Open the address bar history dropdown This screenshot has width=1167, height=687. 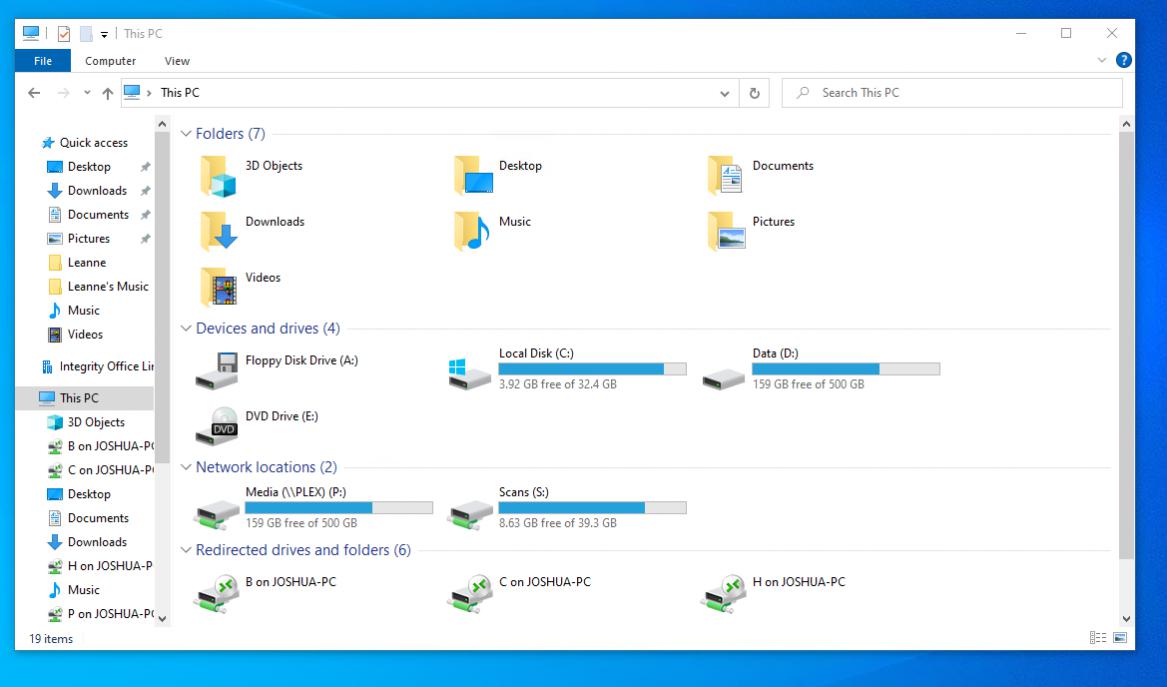tap(725, 93)
